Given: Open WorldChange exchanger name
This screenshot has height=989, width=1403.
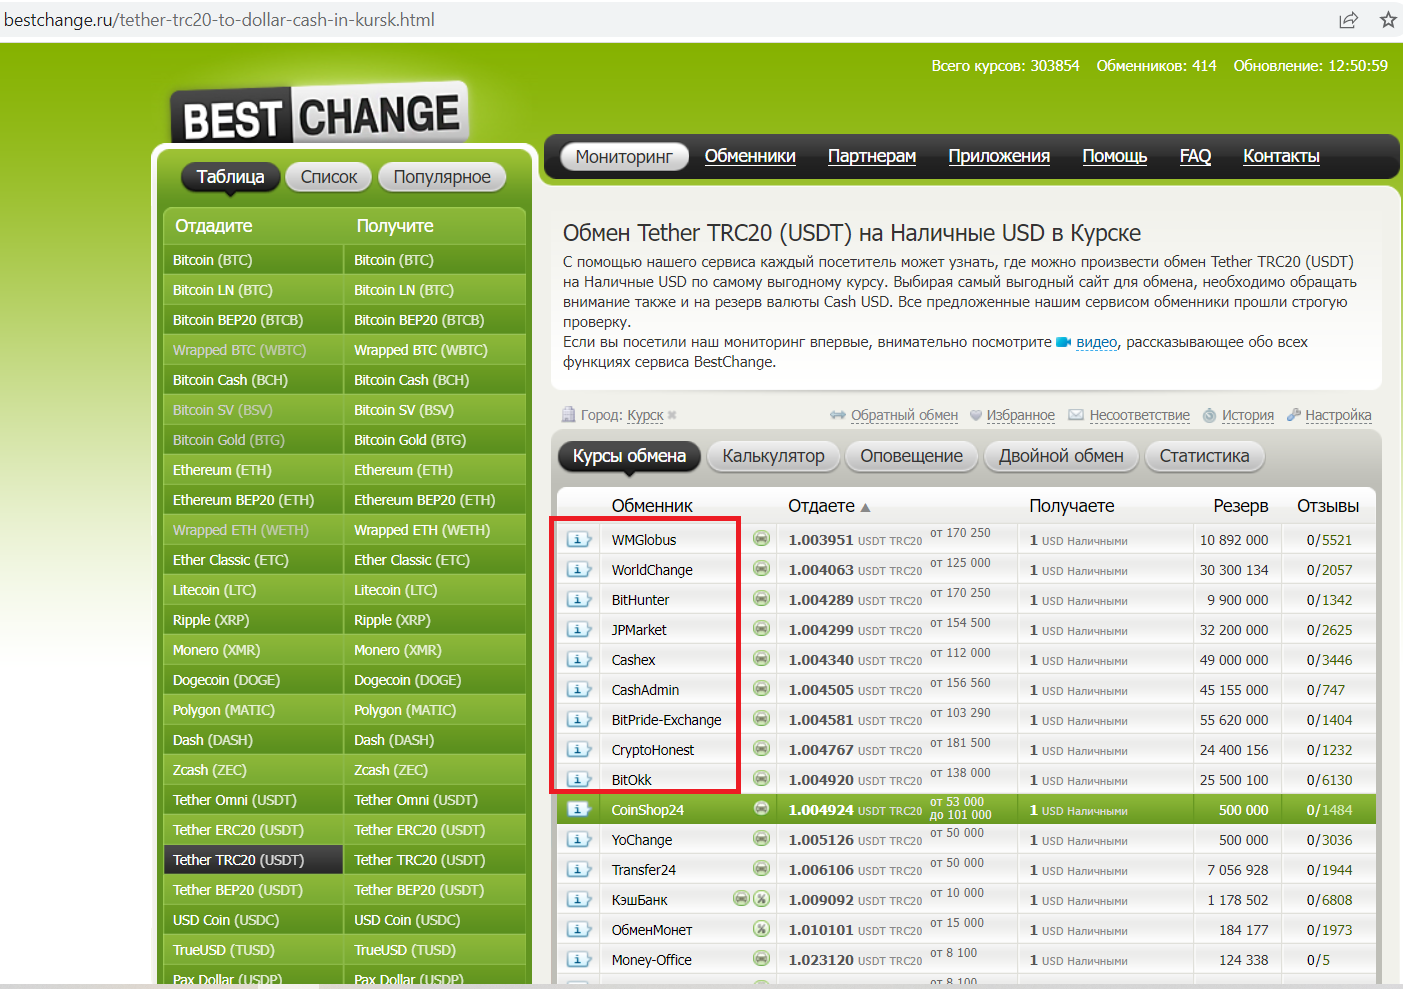Looking at the screenshot, I should click(652, 570).
